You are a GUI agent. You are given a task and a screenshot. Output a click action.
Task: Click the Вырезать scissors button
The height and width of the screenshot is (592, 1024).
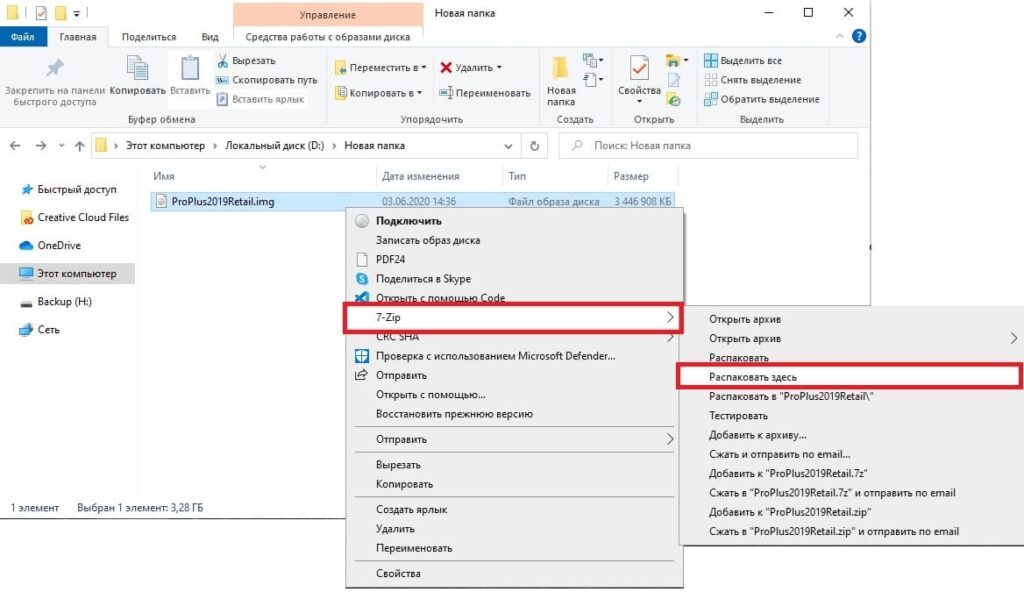[246, 61]
